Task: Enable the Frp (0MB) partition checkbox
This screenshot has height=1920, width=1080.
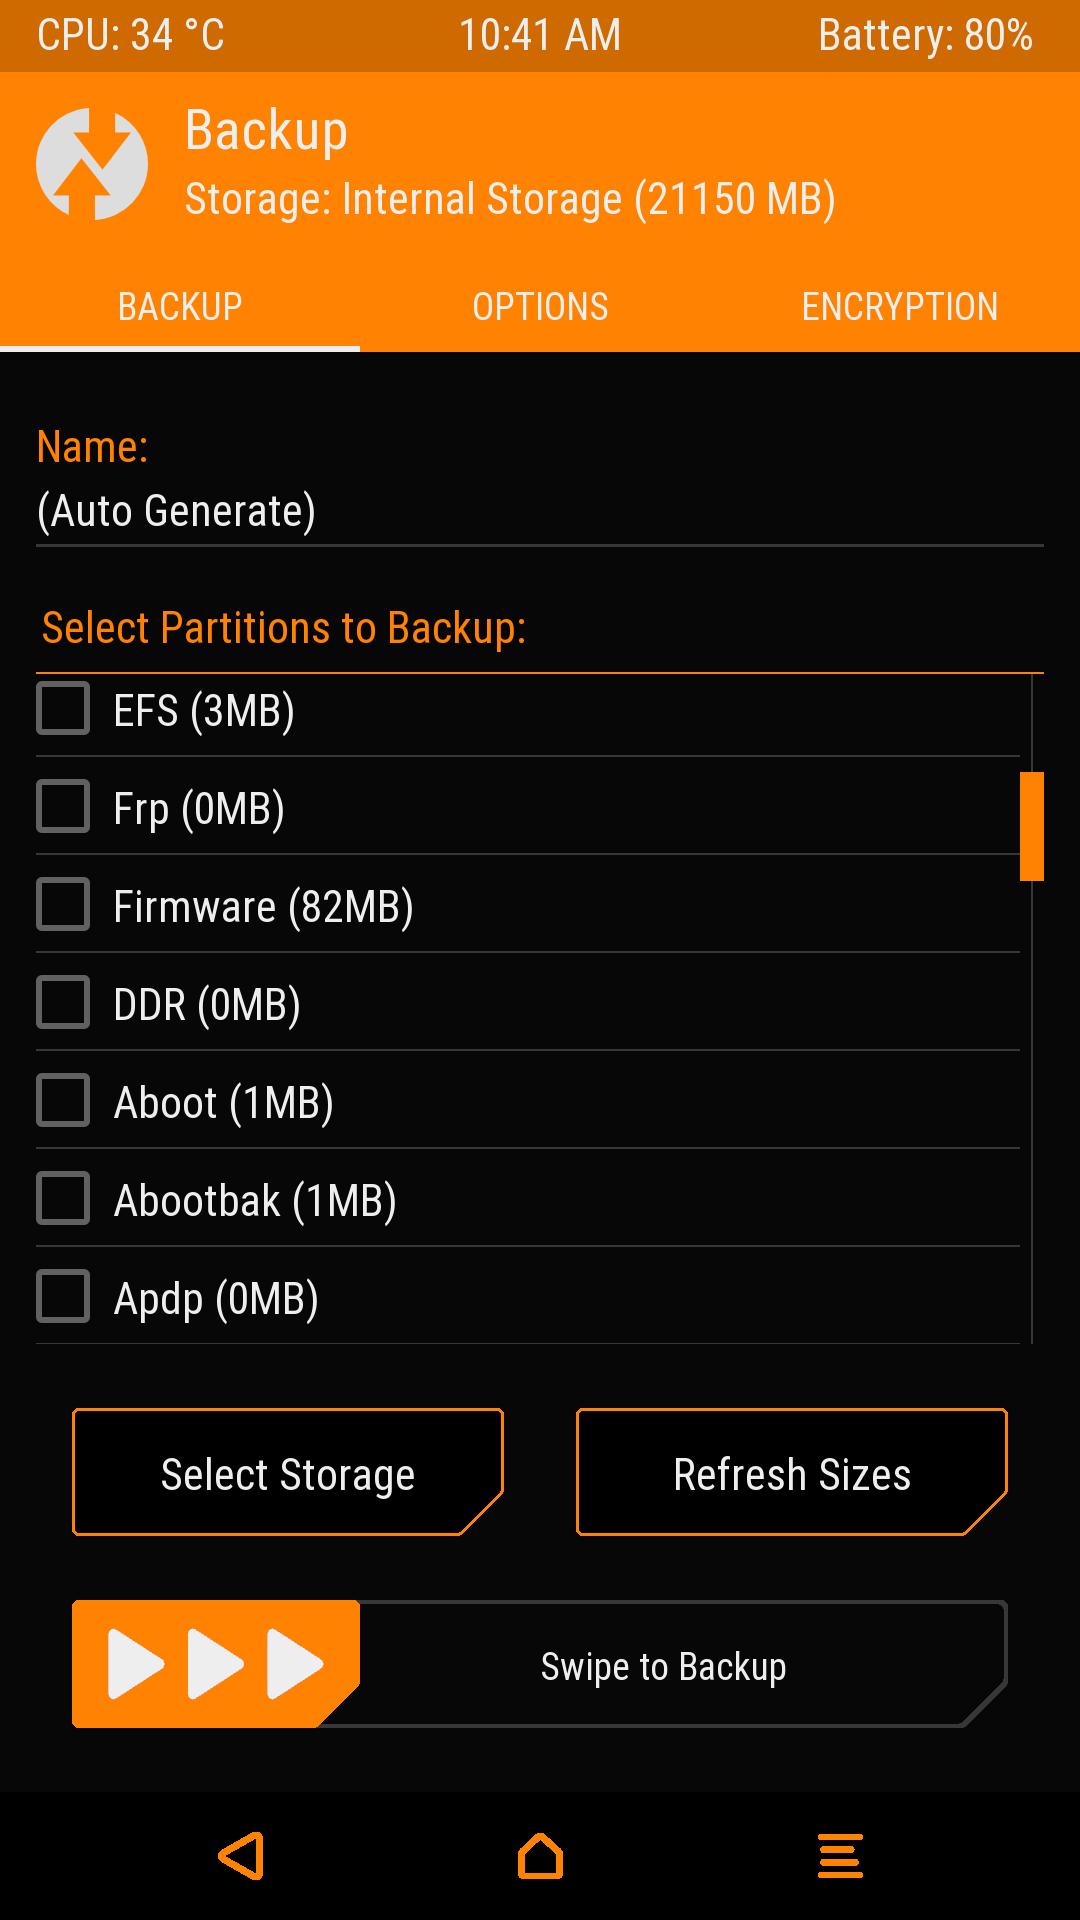Action: pos(63,807)
